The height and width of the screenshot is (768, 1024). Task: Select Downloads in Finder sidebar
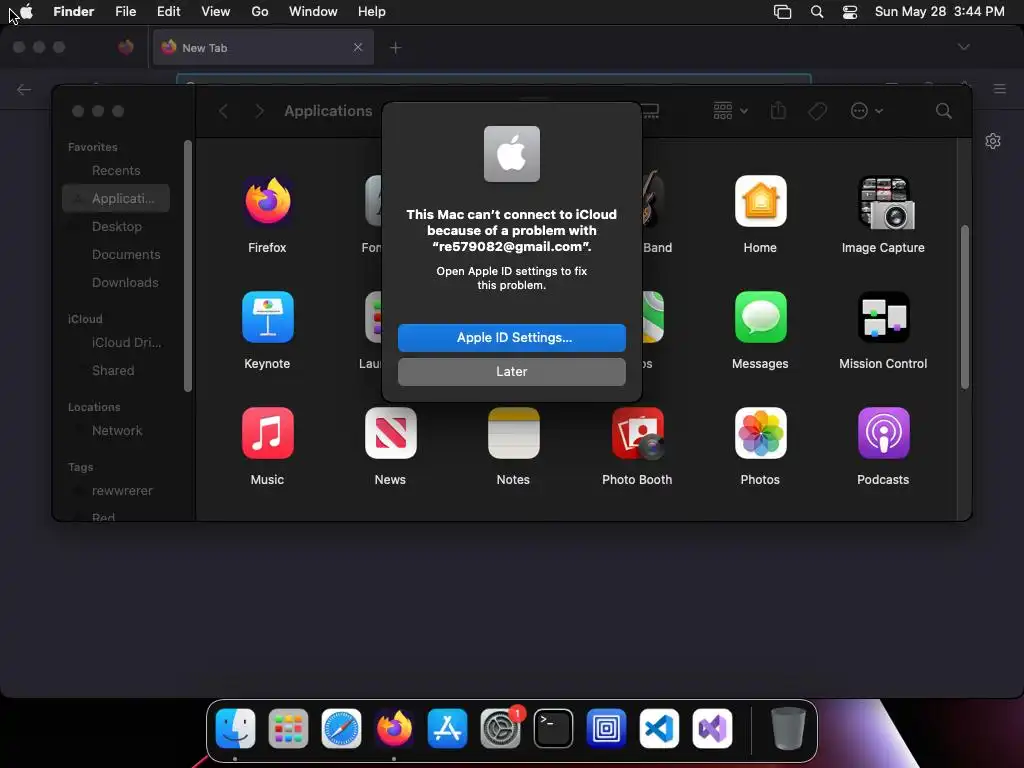pos(116,283)
